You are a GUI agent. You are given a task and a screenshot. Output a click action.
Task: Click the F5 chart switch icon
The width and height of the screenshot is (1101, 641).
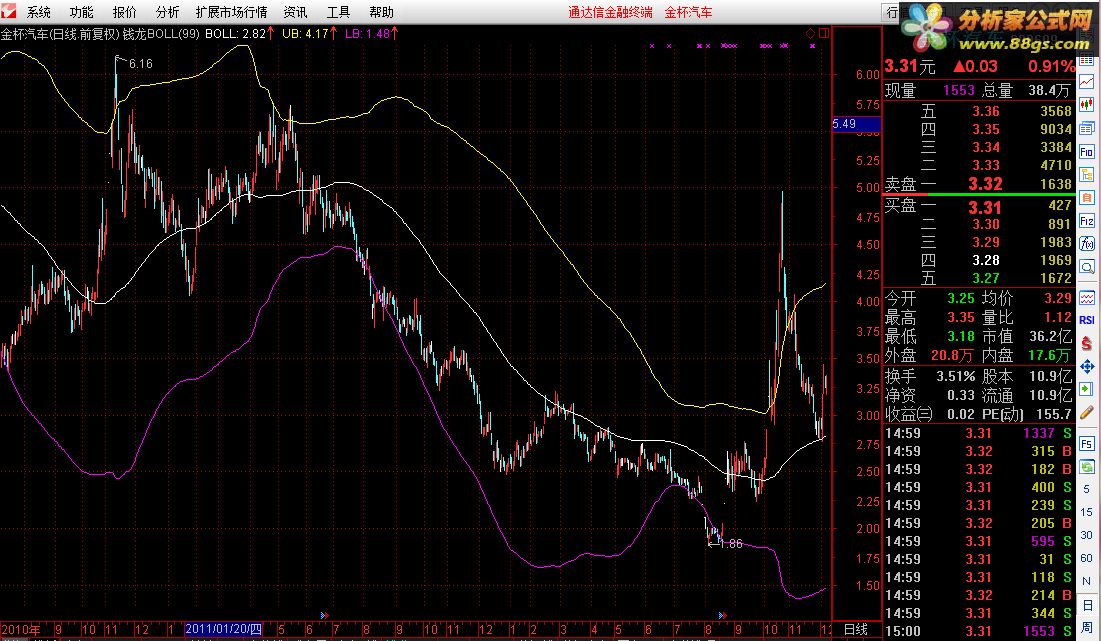click(1086, 444)
